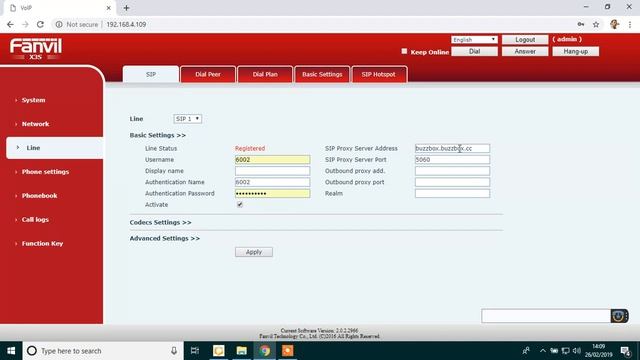Open the System sidebar menu
This screenshot has width=640, height=360.
[33, 100]
